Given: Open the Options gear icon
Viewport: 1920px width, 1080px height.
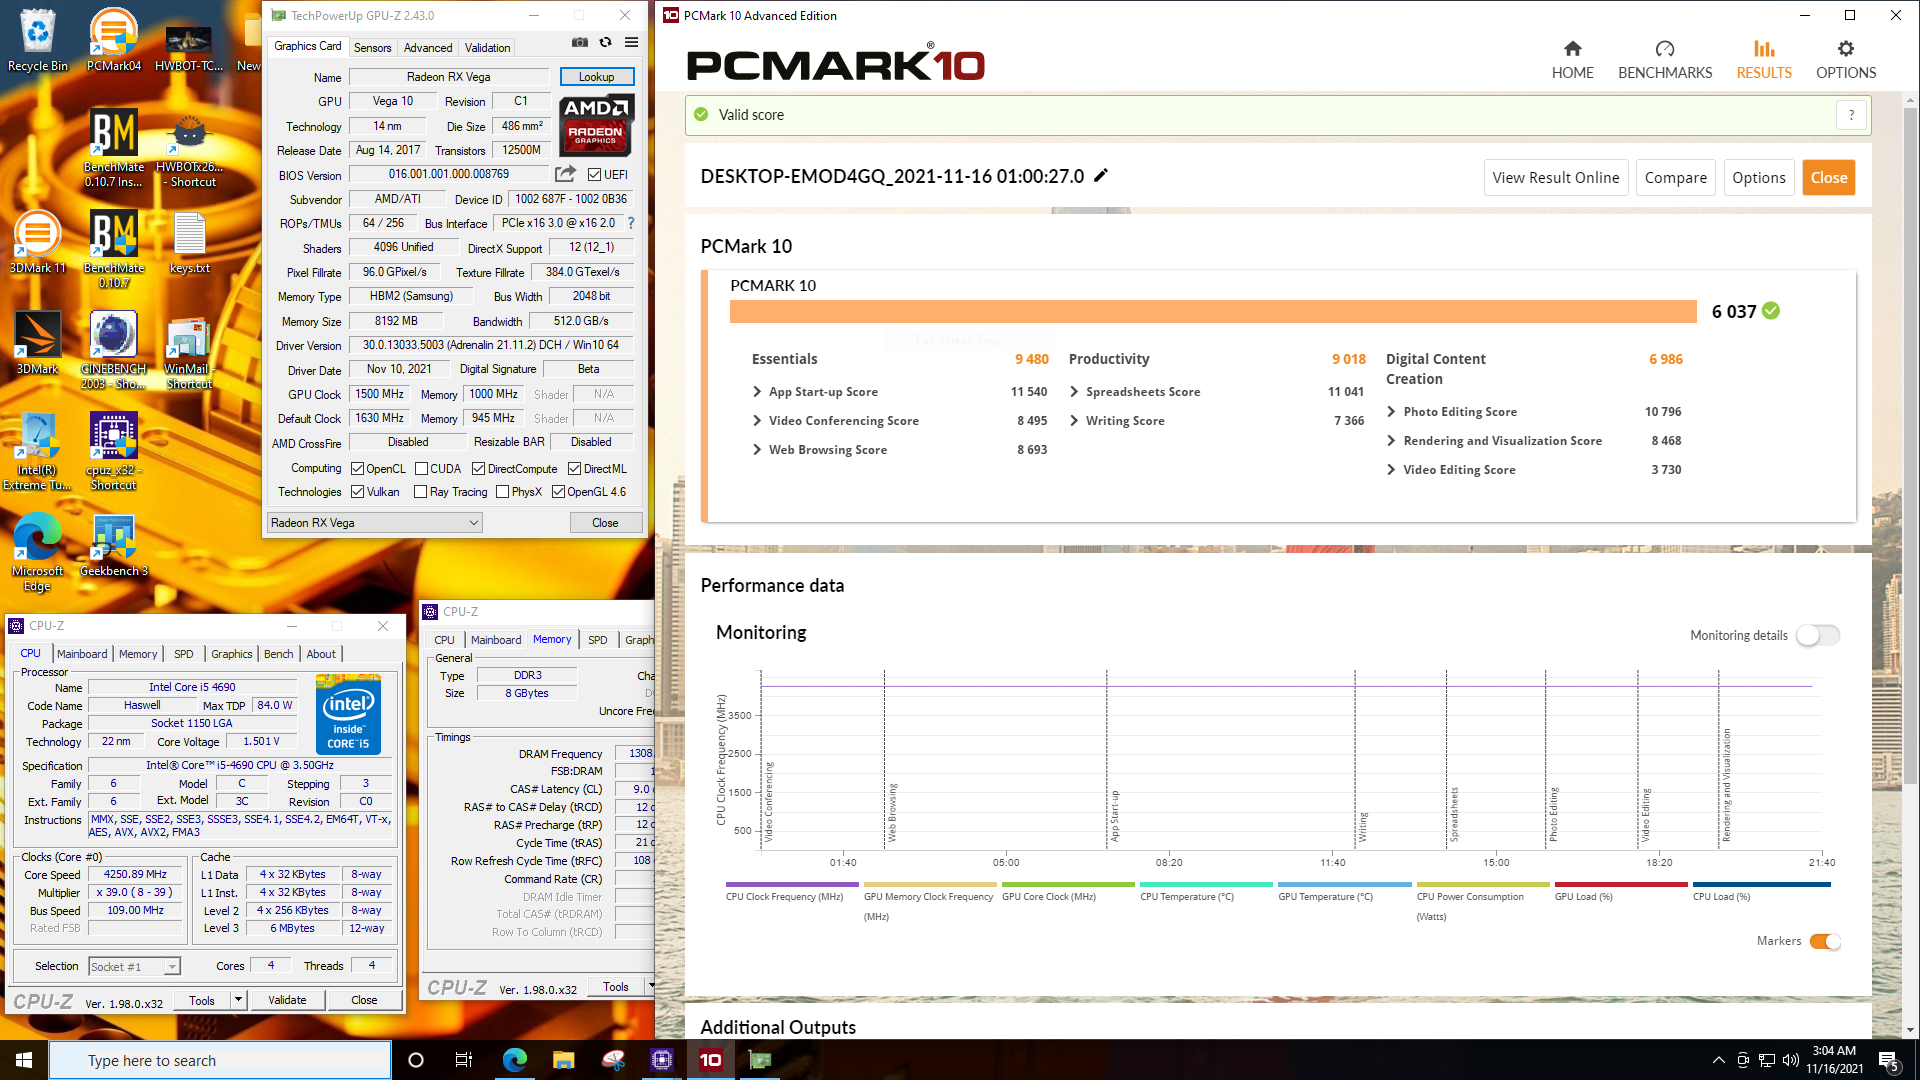Looking at the screenshot, I should point(1846,49).
